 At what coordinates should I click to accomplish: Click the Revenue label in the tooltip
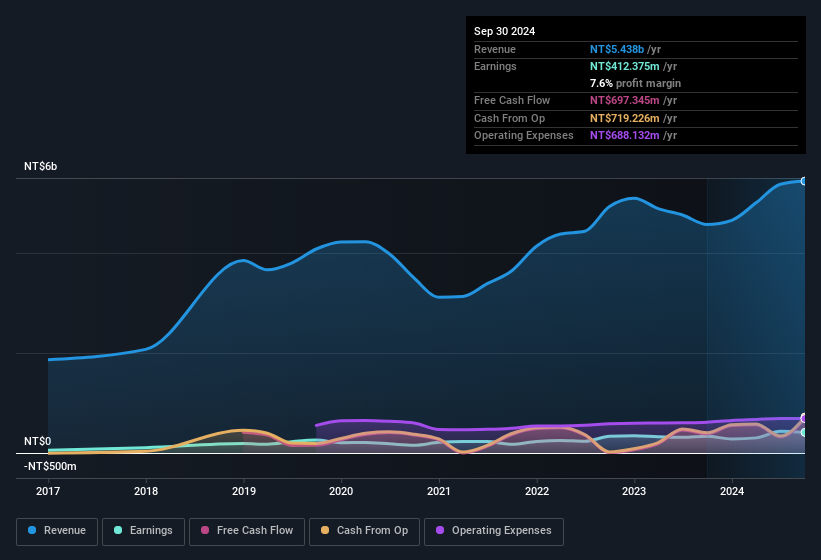495,49
